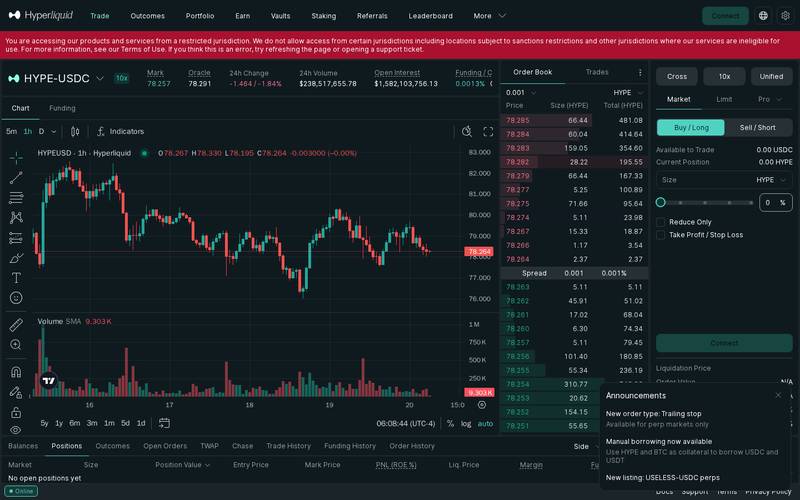800x500 pixels.
Task: Switch to the Funding tab
Action: 62,108
